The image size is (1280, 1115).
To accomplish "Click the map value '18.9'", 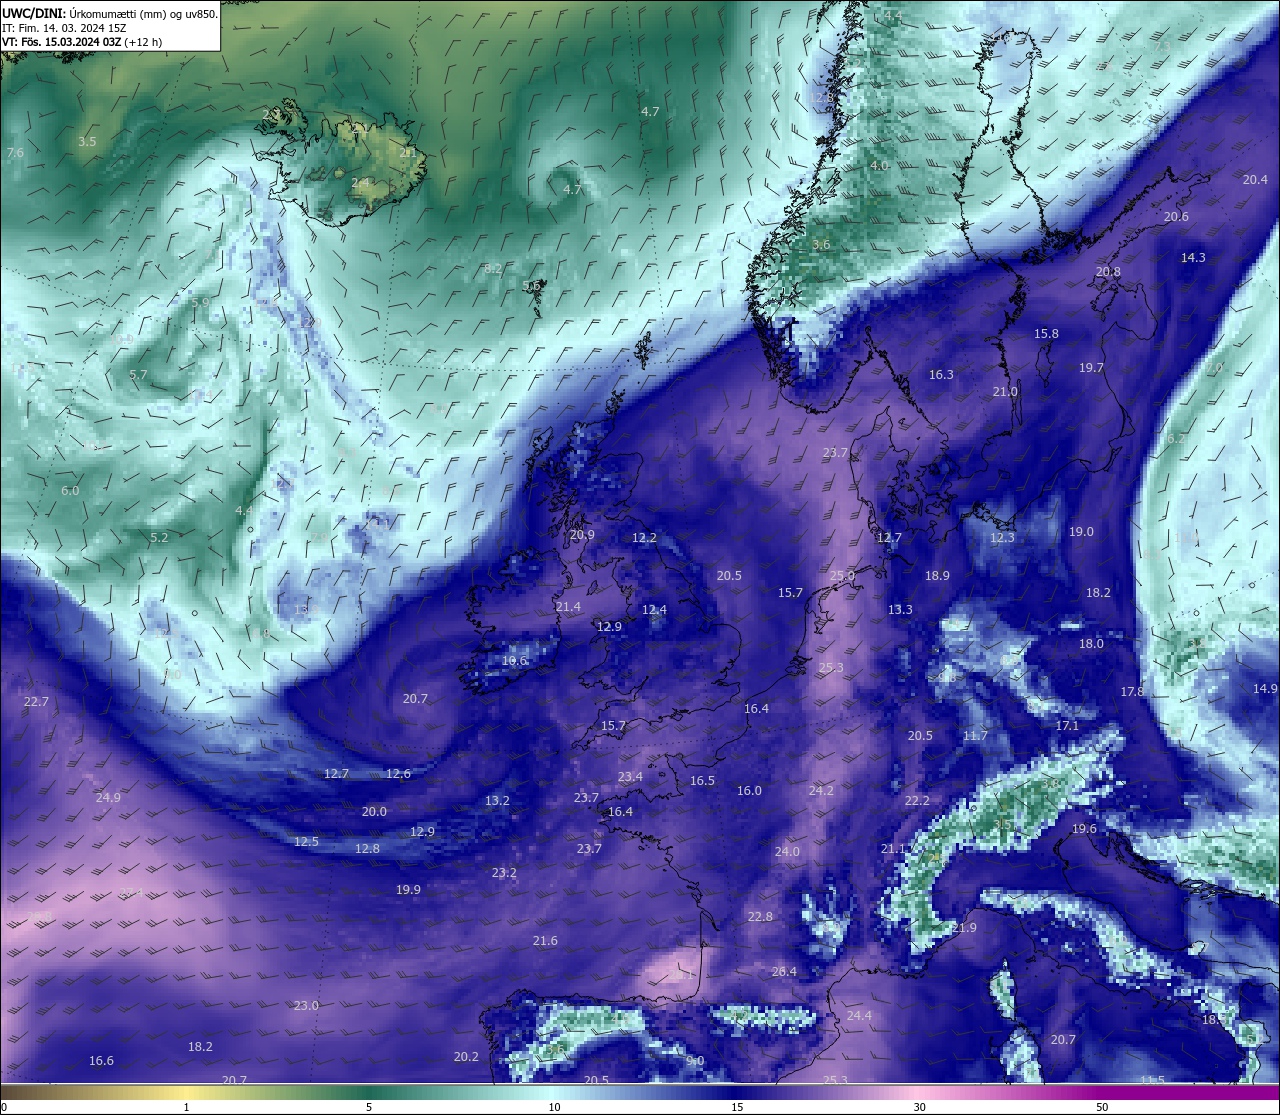I will (x=937, y=576).
